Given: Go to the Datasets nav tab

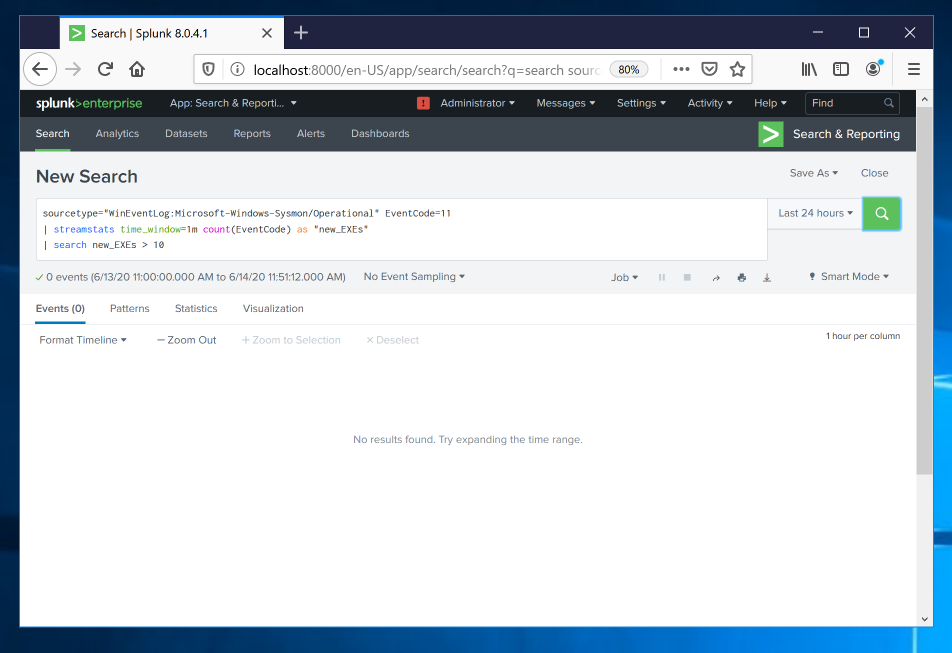Looking at the screenshot, I should coord(186,134).
